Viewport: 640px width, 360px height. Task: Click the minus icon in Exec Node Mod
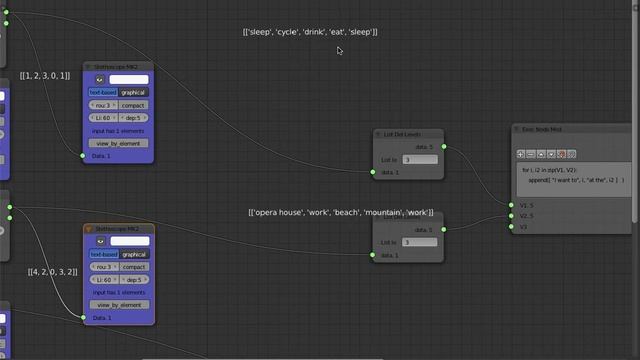(x=531, y=154)
